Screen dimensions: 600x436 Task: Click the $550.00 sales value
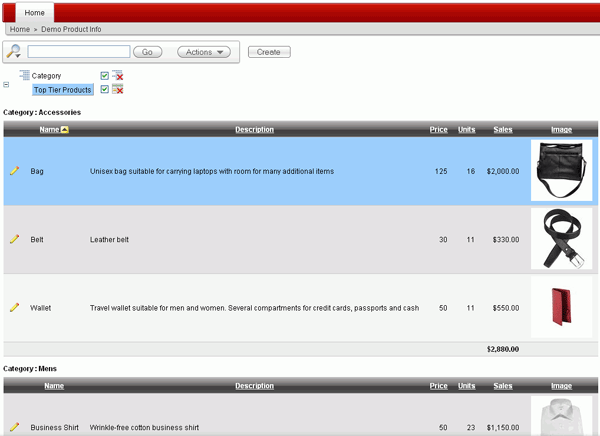(x=506, y=308)
